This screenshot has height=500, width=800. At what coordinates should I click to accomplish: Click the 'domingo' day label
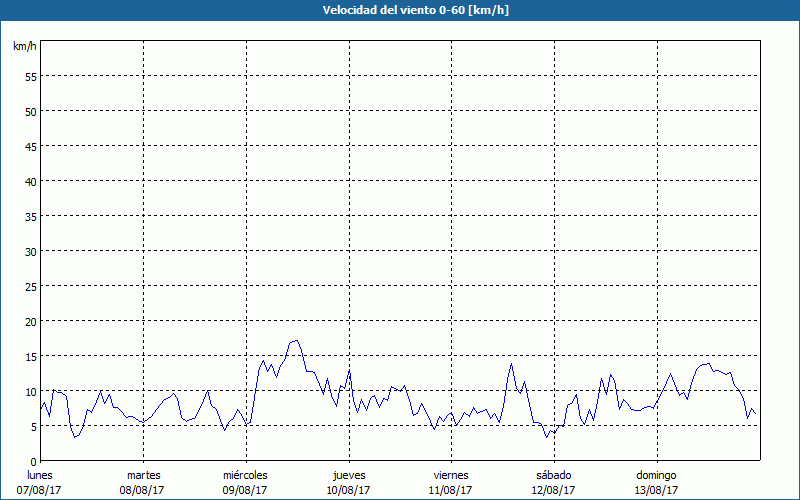point(656,475)
